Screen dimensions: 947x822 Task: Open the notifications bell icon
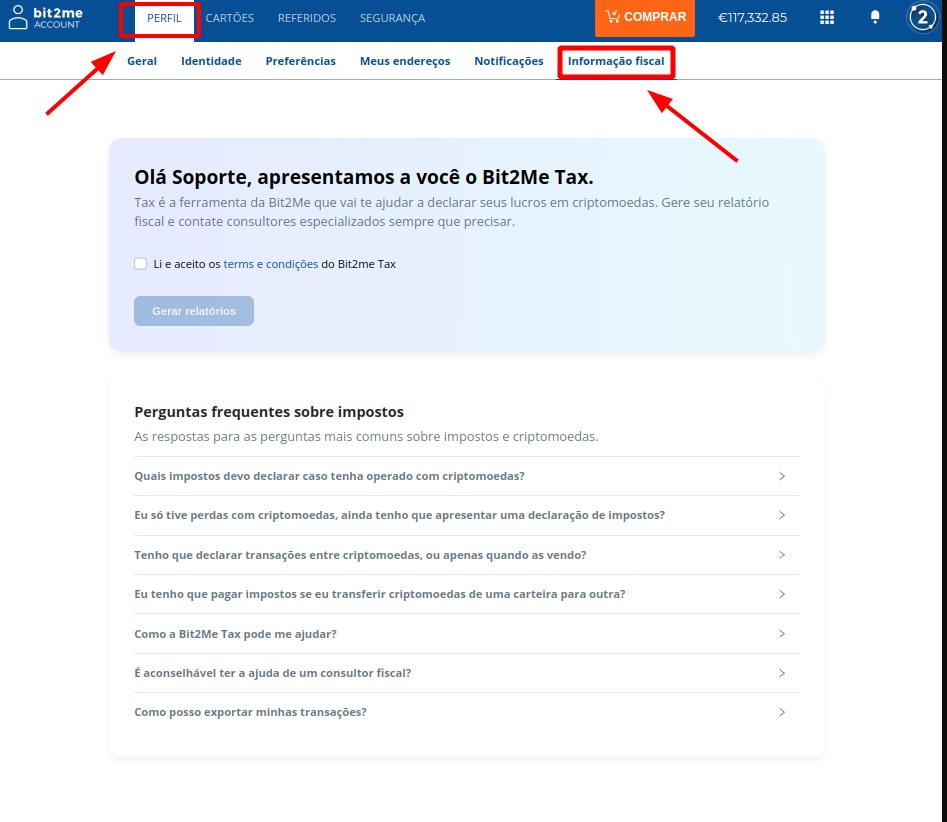click(875, 17)
